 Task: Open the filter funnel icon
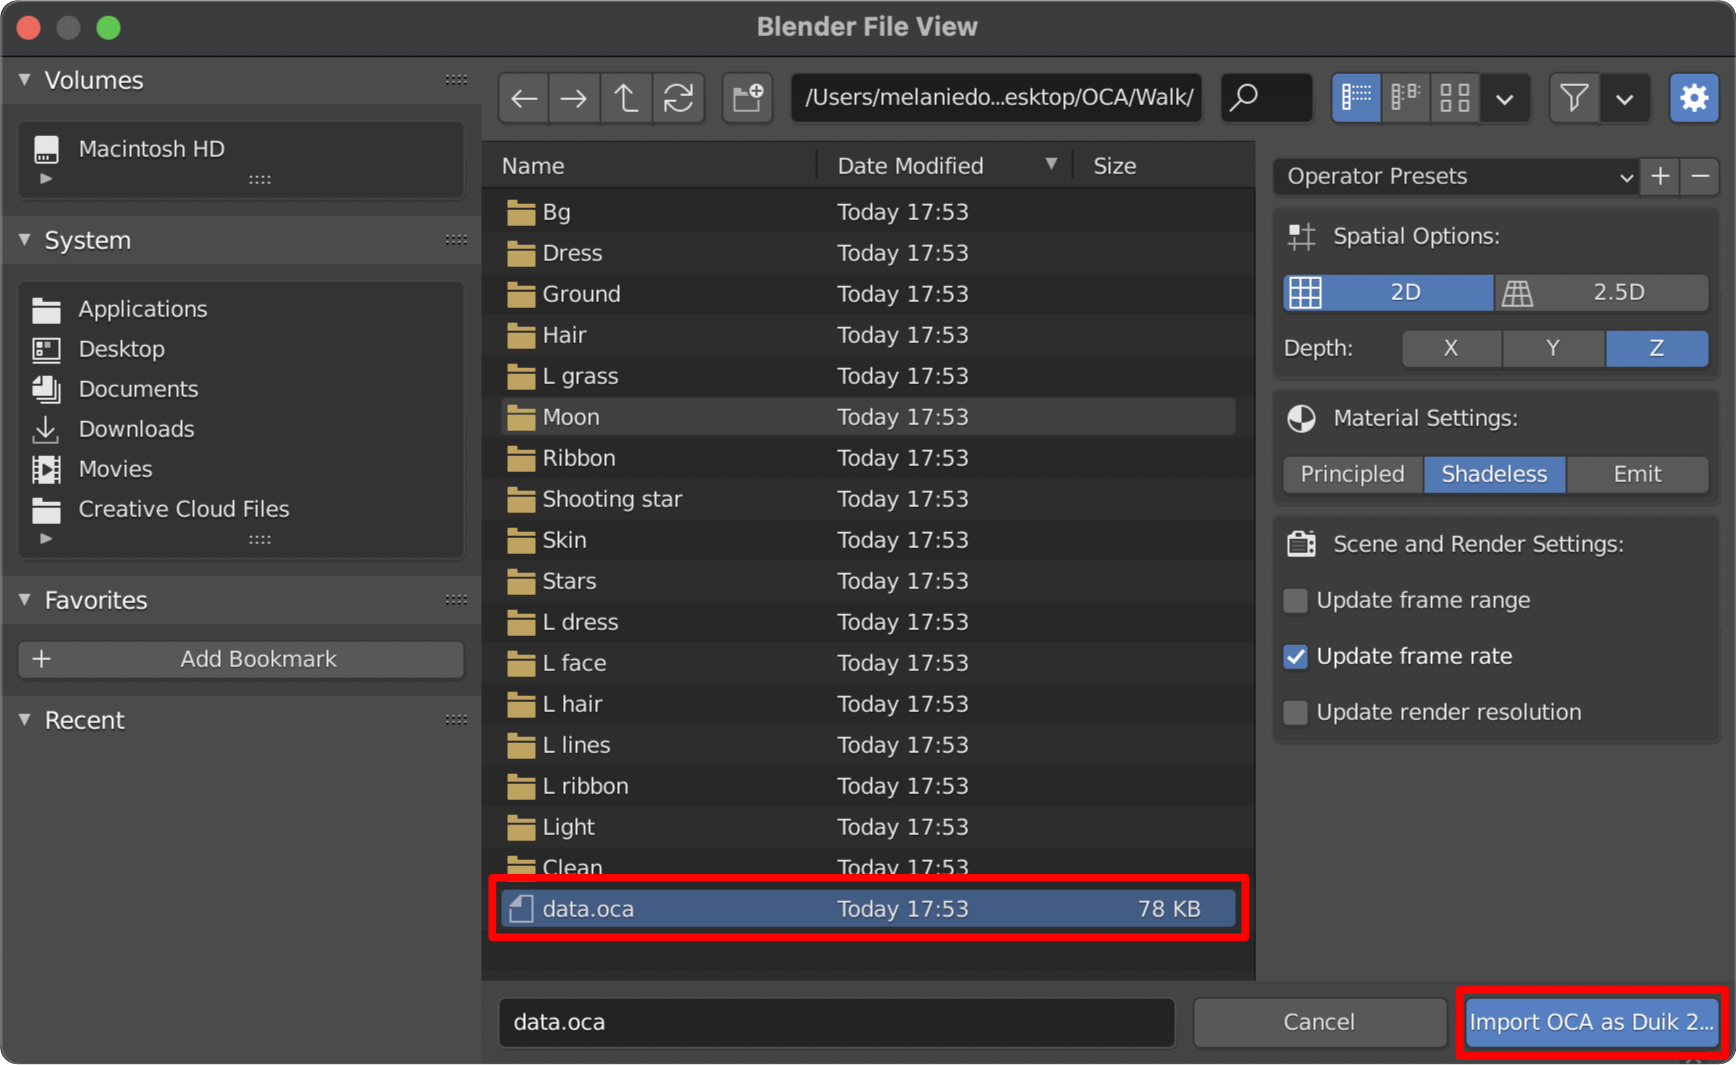pyautogui.click(x=1574, y=97)
